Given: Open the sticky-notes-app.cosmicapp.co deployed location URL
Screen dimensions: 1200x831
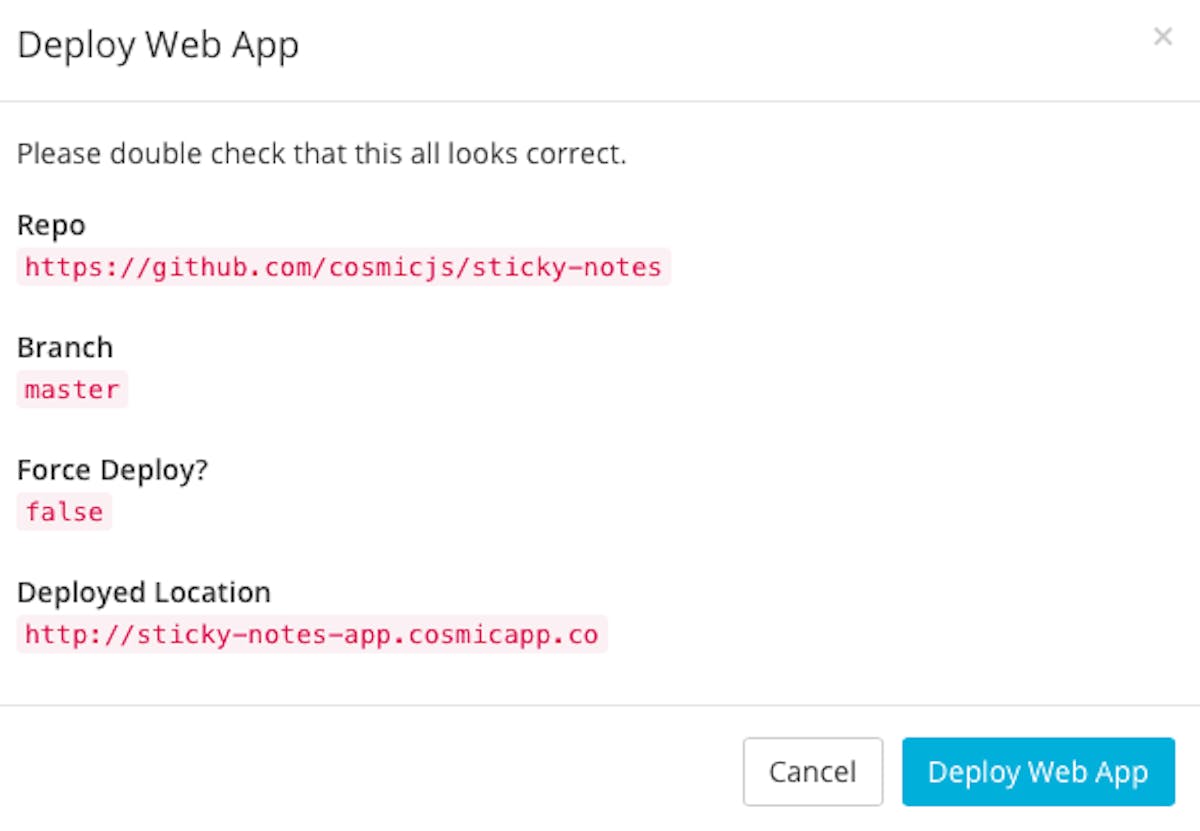Looking at the screenshot, I should (x=311, y=634).
